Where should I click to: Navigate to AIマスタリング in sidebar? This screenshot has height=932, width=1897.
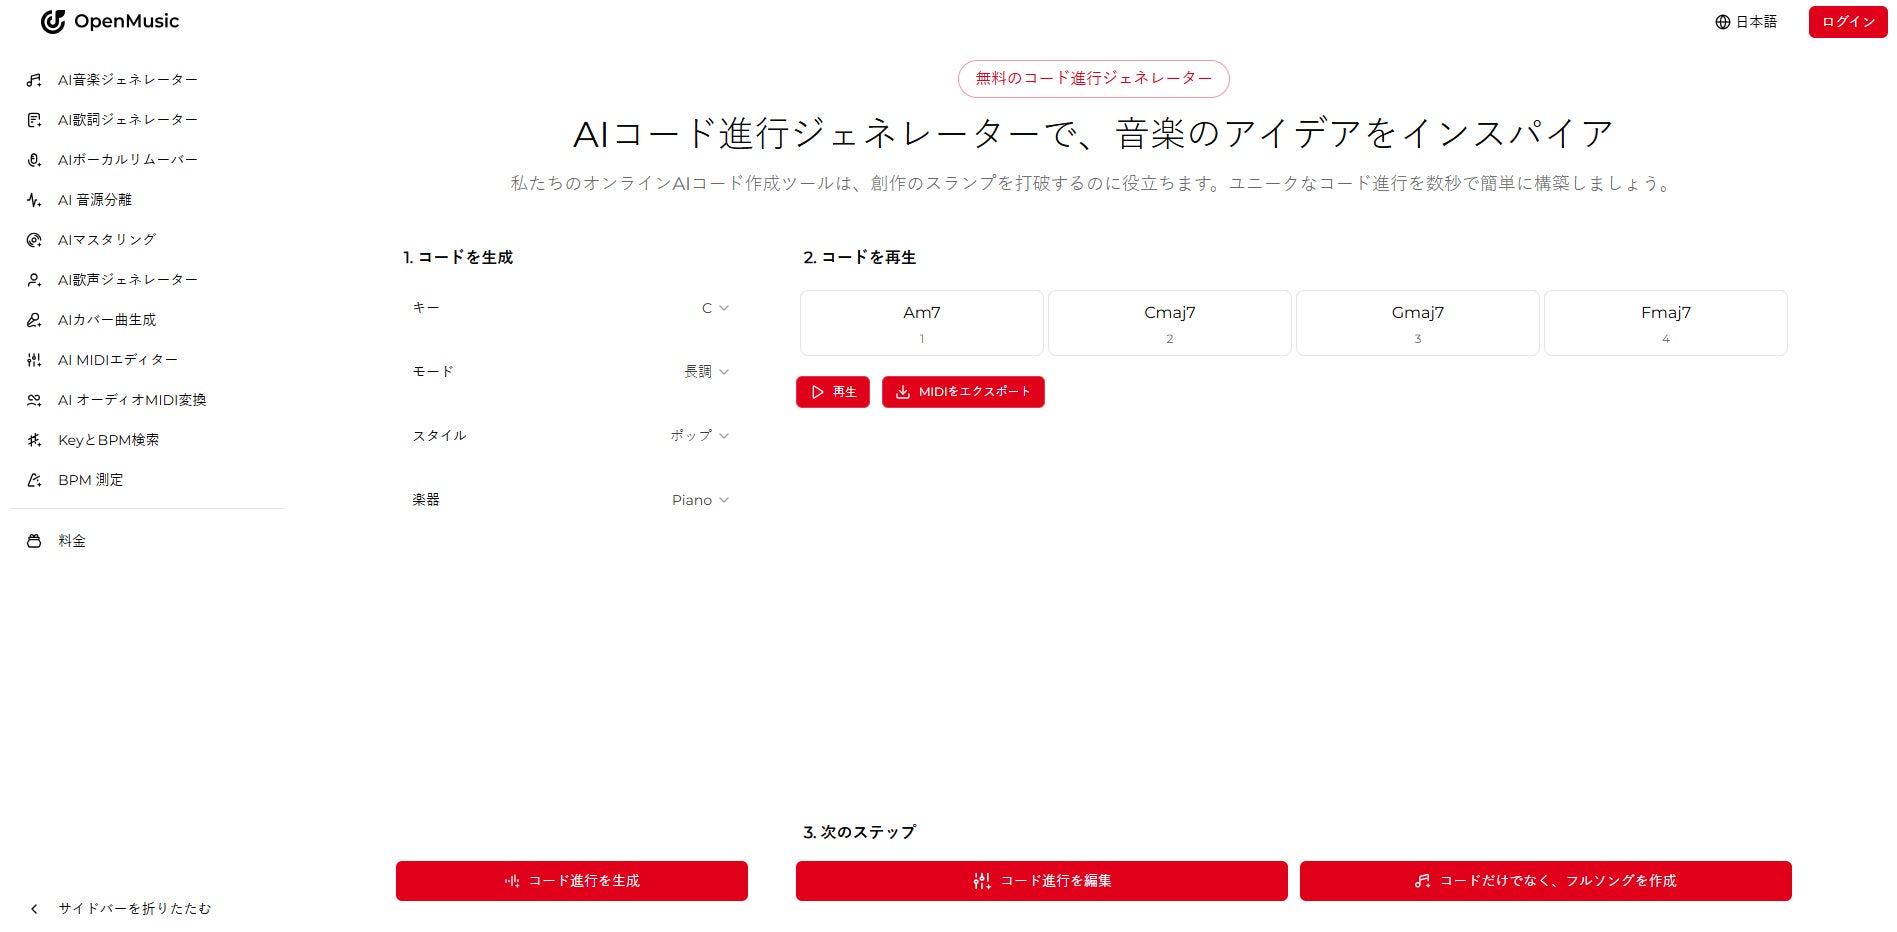(107, 240)
